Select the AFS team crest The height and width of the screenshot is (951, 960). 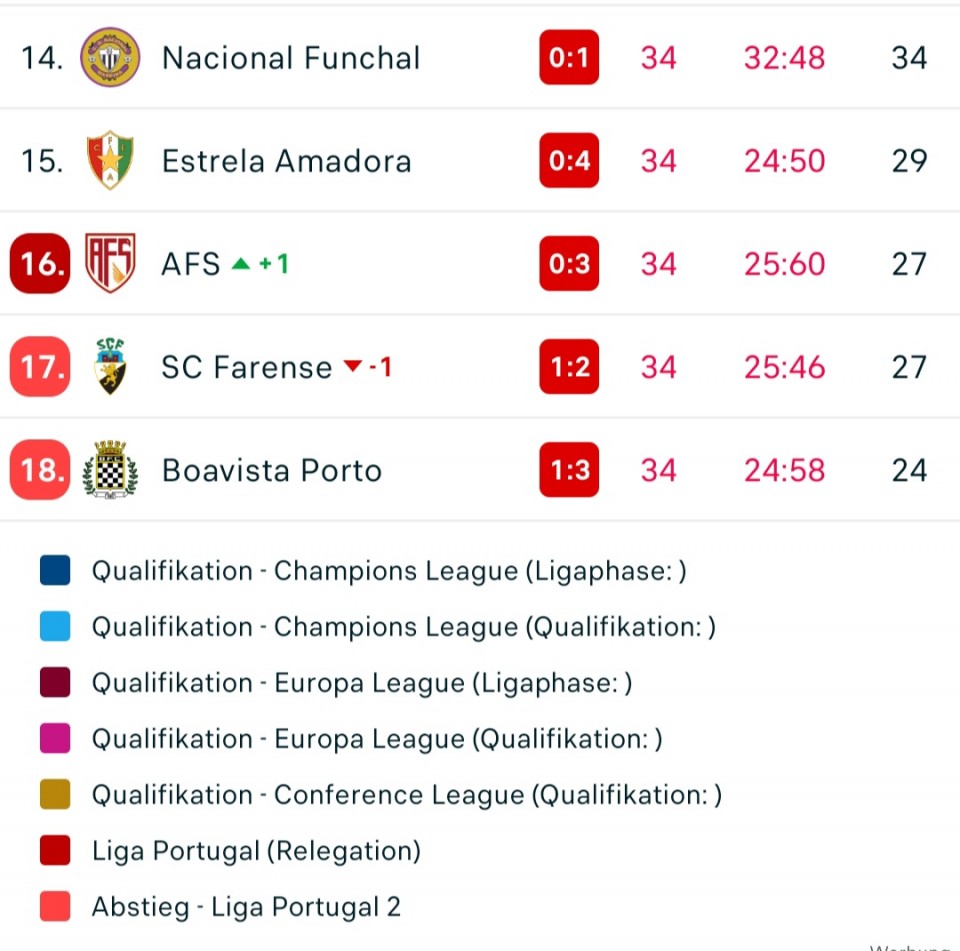click(x=110, y=263)
